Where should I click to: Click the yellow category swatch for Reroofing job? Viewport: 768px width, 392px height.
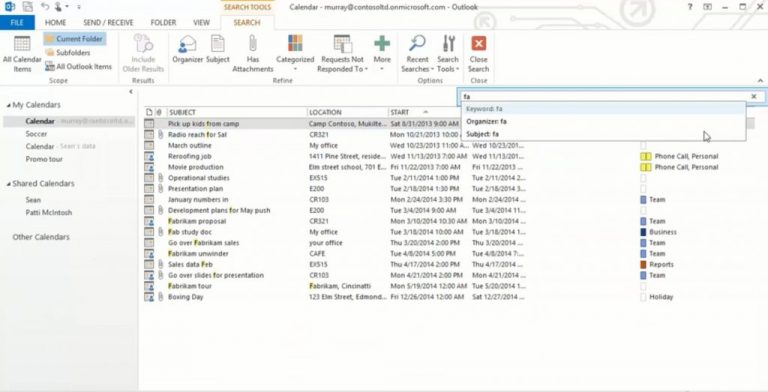tap(646, 156)
